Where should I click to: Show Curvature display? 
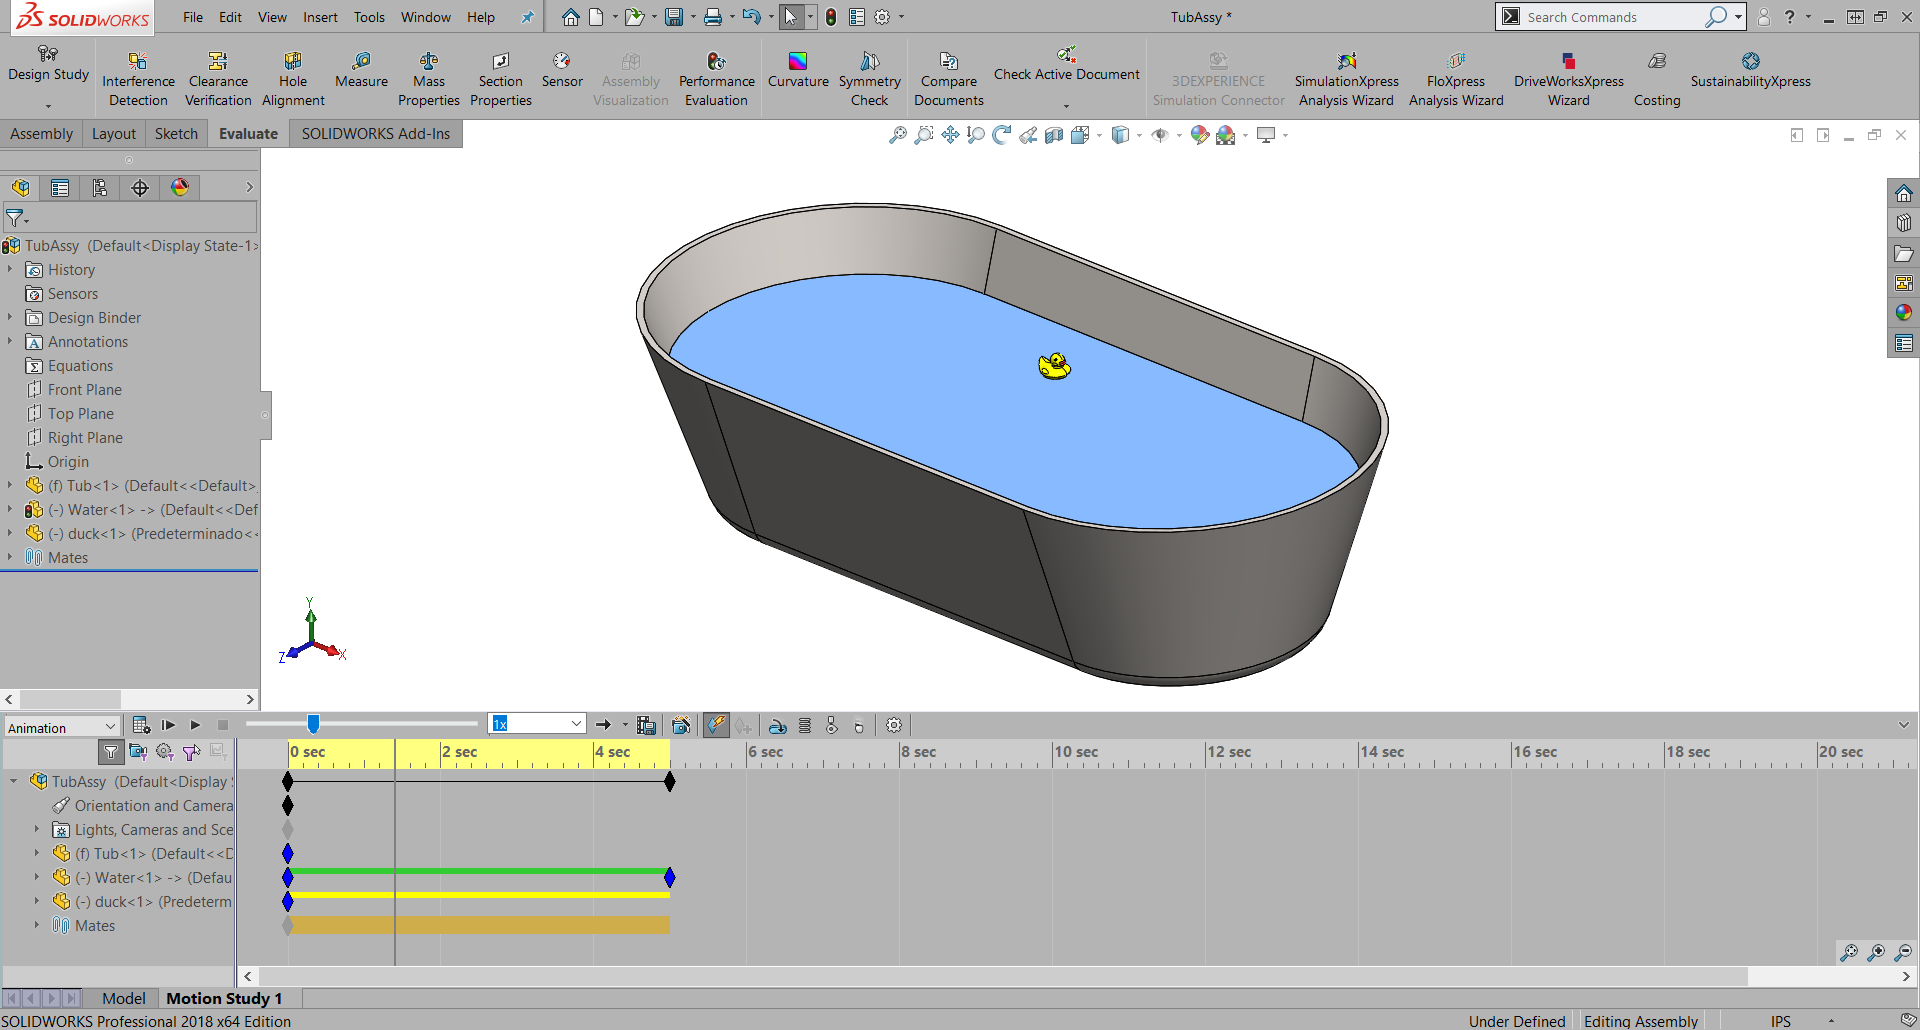click(798, 70)
